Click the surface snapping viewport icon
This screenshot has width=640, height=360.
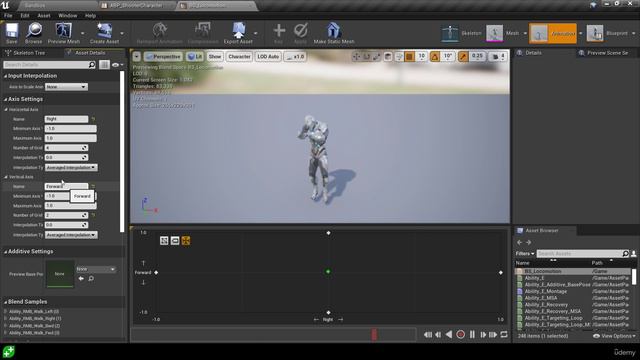coord(399,57)
